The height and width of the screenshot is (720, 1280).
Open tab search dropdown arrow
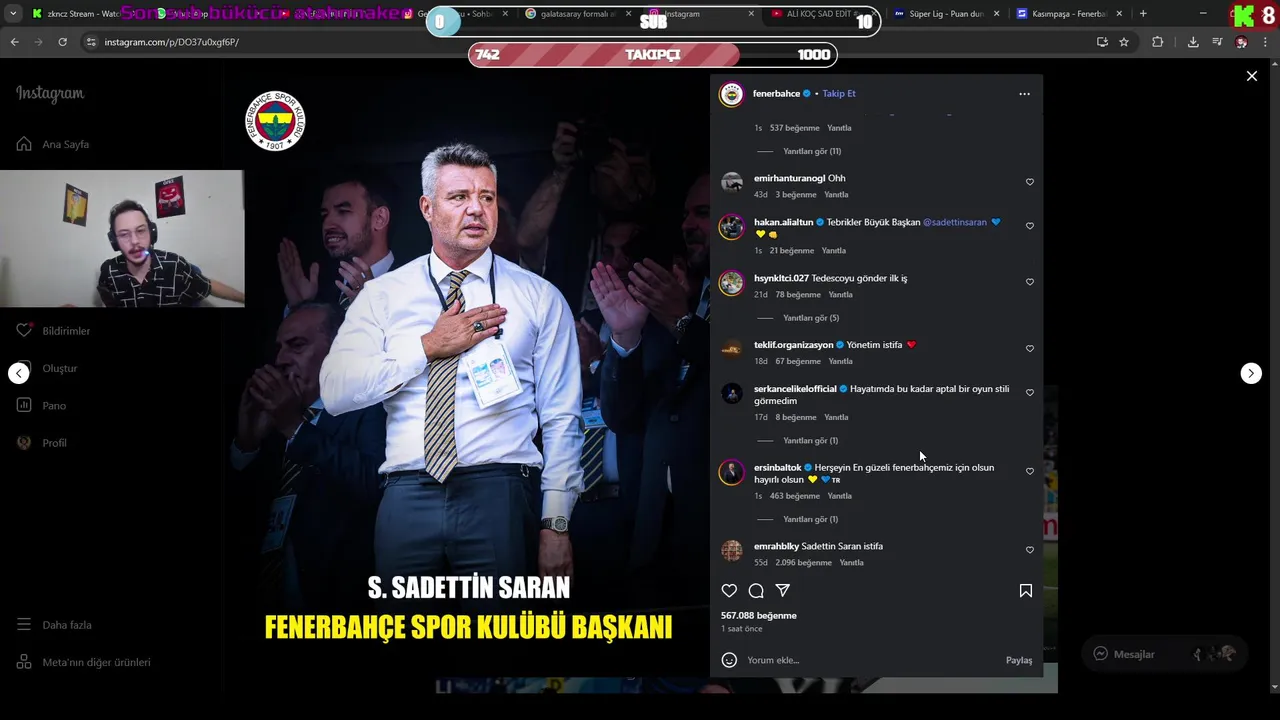click(x=13, y=14)
